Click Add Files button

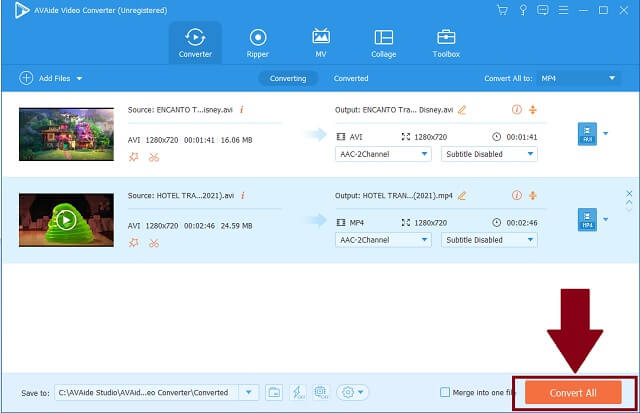pos(50,78)
